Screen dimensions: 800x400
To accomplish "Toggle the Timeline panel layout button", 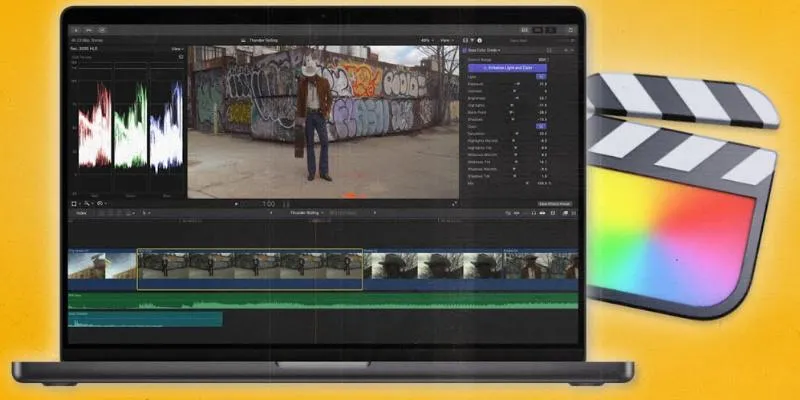I will 537,30.
